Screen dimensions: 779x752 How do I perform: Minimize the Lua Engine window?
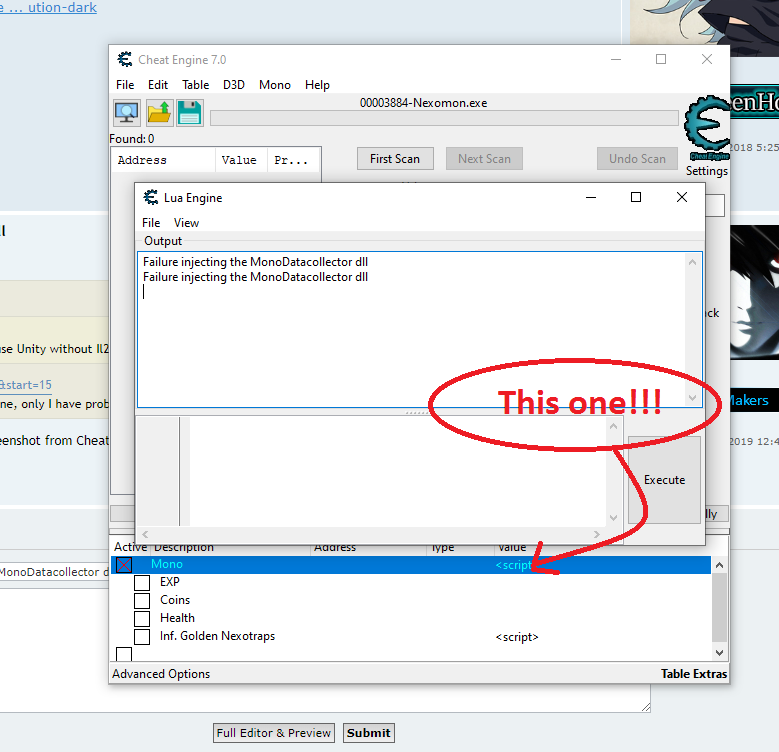pyautogui.click(x=591, y=197)
